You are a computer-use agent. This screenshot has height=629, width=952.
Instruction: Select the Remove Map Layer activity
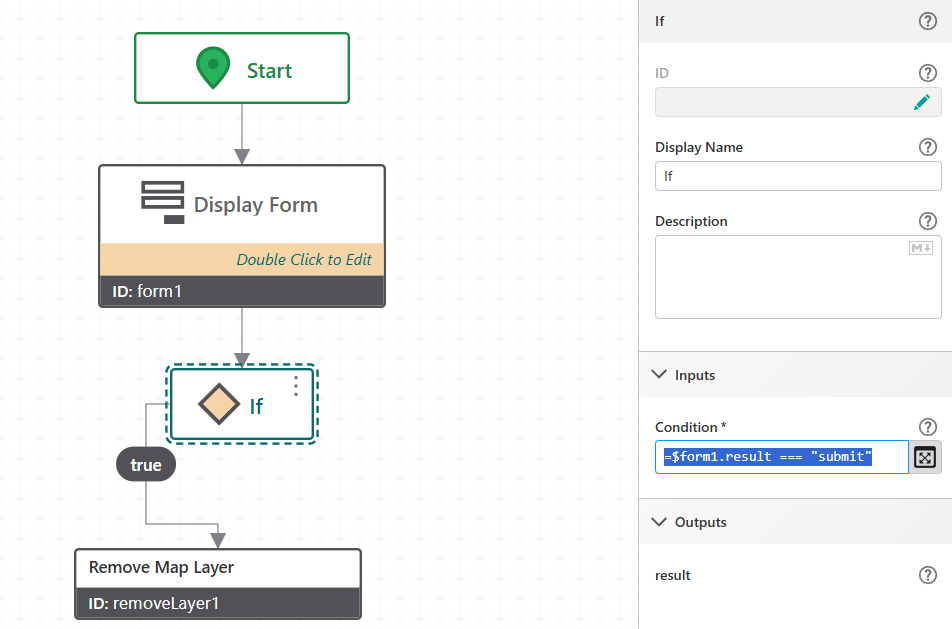tap(218, 584)
